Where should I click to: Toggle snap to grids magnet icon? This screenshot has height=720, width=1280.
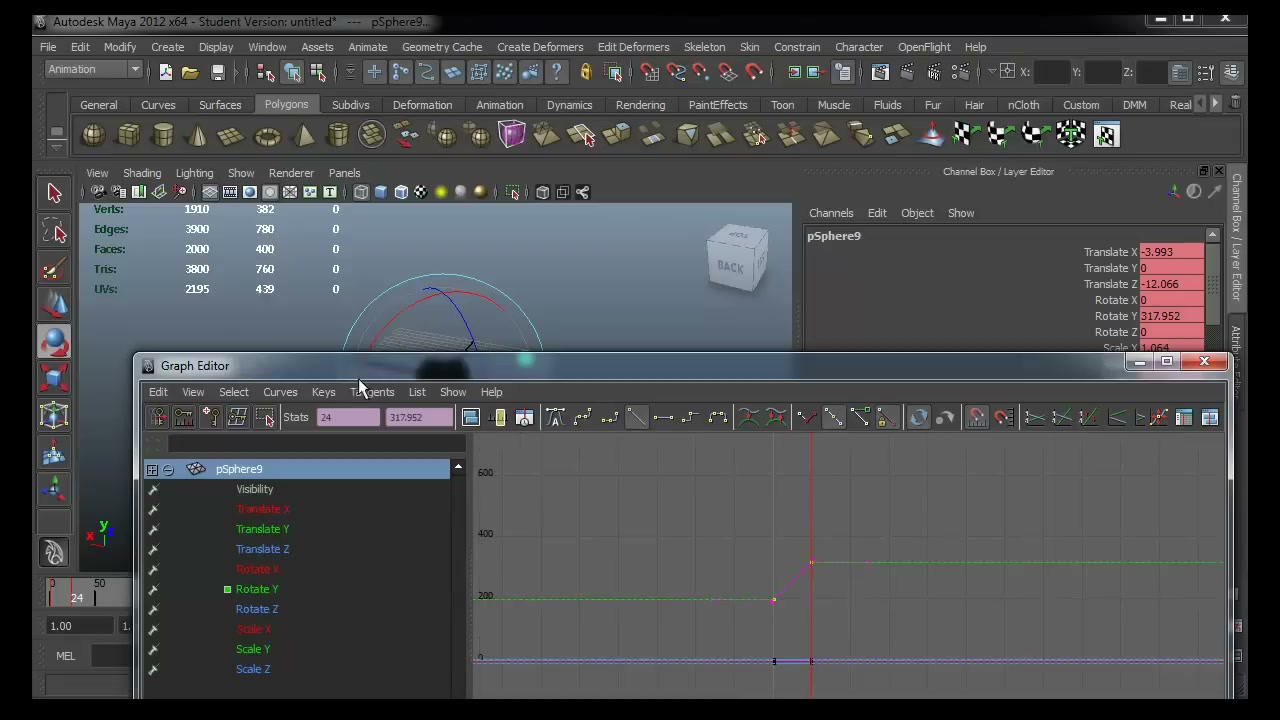pos(649,72)
